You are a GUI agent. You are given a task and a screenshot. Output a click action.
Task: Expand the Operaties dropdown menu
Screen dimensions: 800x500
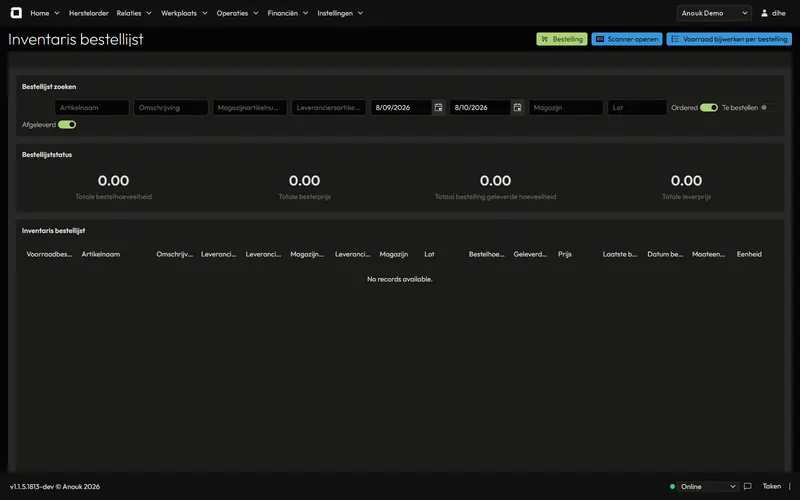[x=237, y=13]
